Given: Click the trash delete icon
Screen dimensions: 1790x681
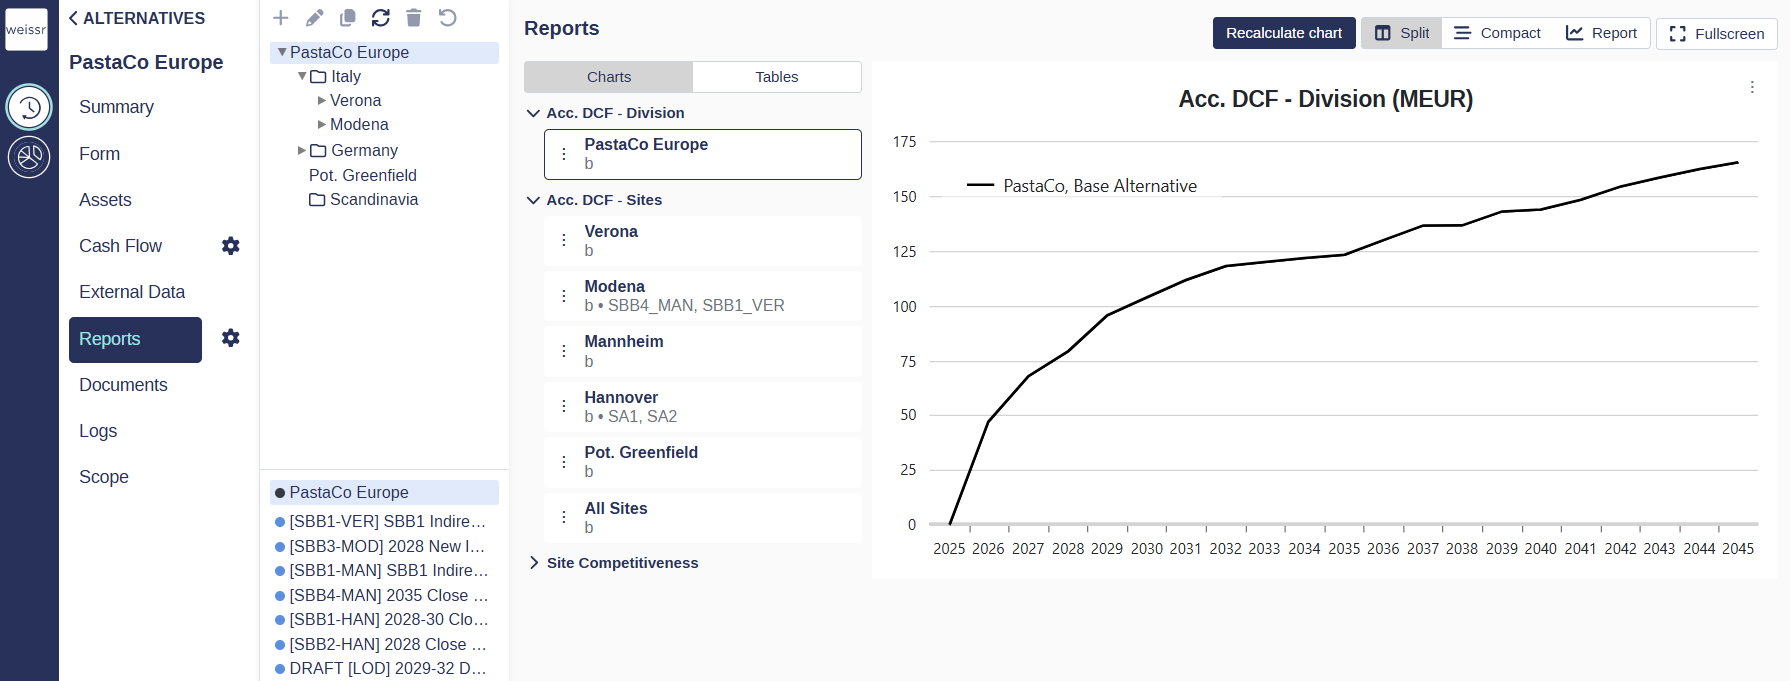Looking at the screenshot, I should [414, 18].
